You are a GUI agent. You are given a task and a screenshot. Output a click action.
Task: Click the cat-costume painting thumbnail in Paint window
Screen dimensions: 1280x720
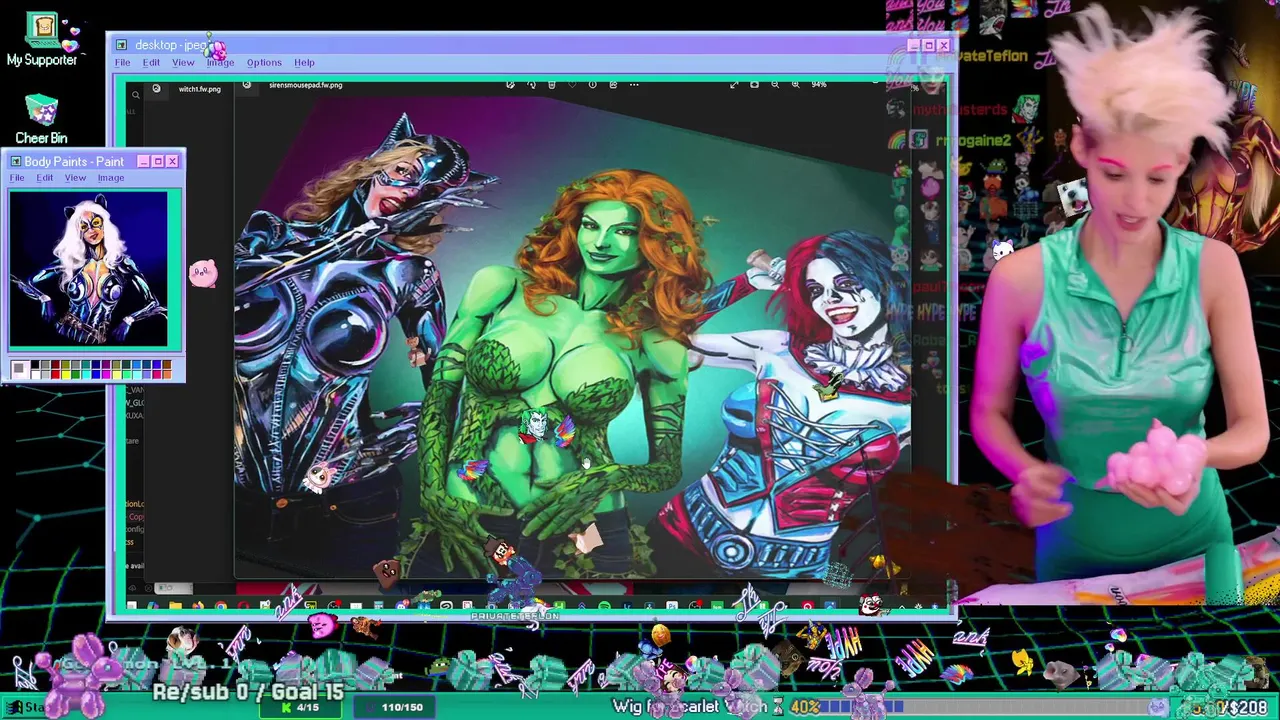tap(89, 269)
